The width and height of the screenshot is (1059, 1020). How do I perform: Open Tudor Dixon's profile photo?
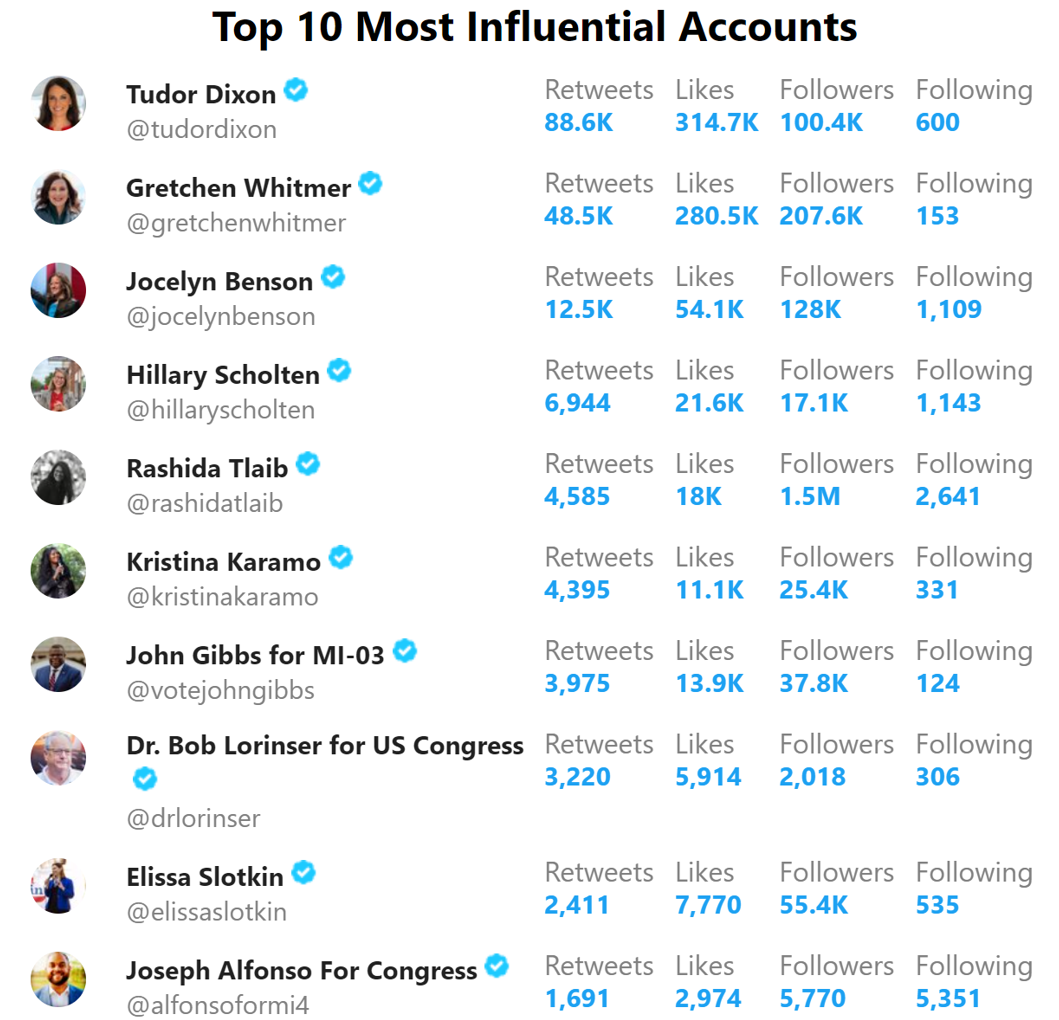59,103
